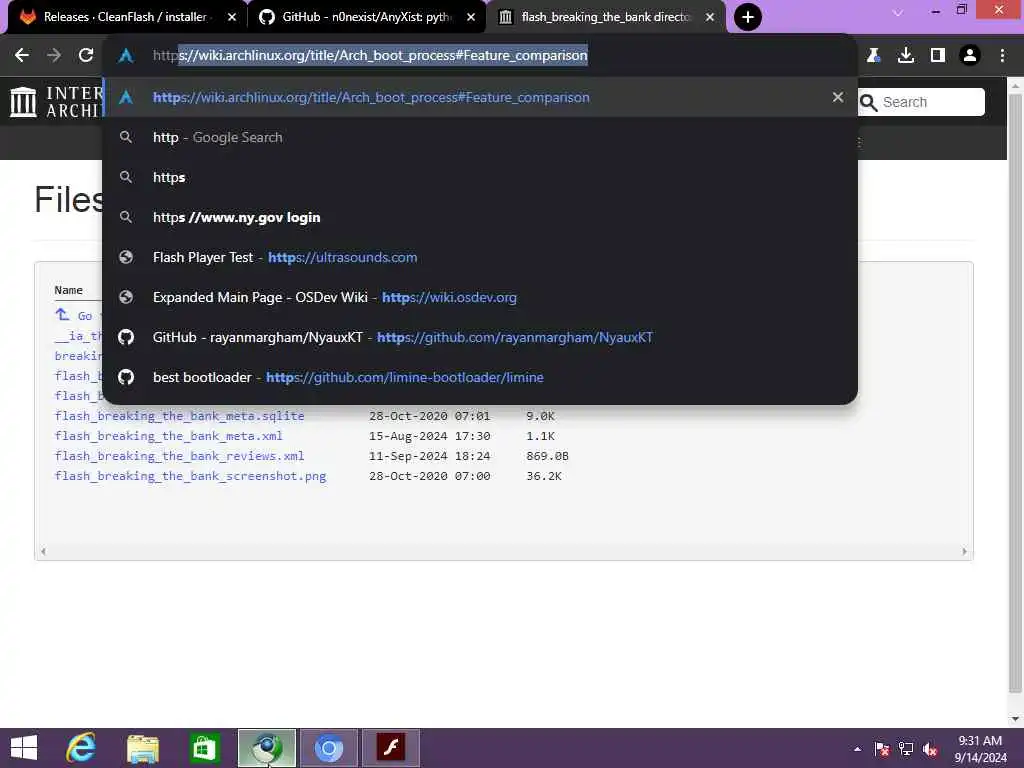Select the Arch boot process wiki suggestion

pos(480,97)
